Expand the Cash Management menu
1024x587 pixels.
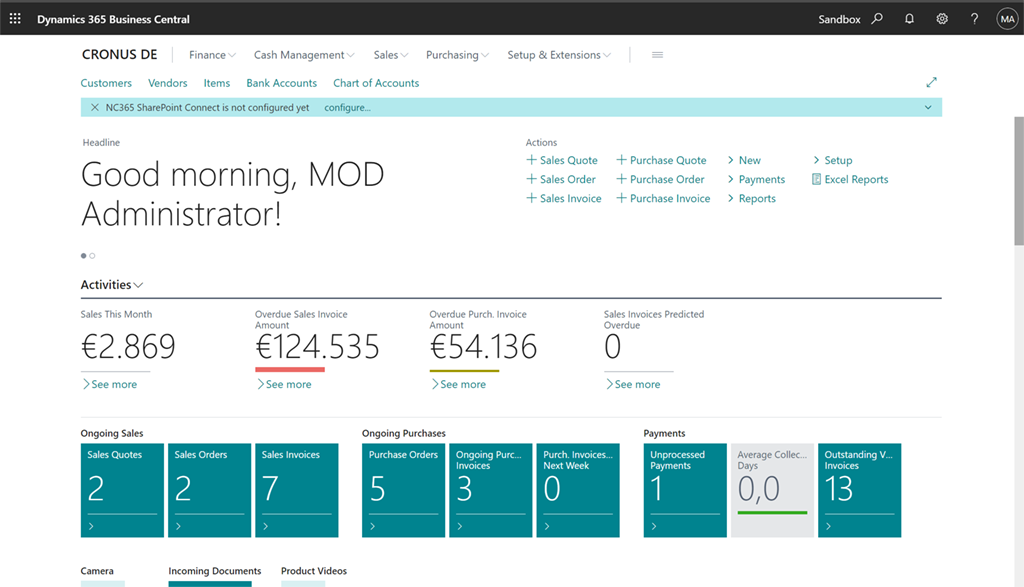[x=304, y=55]
